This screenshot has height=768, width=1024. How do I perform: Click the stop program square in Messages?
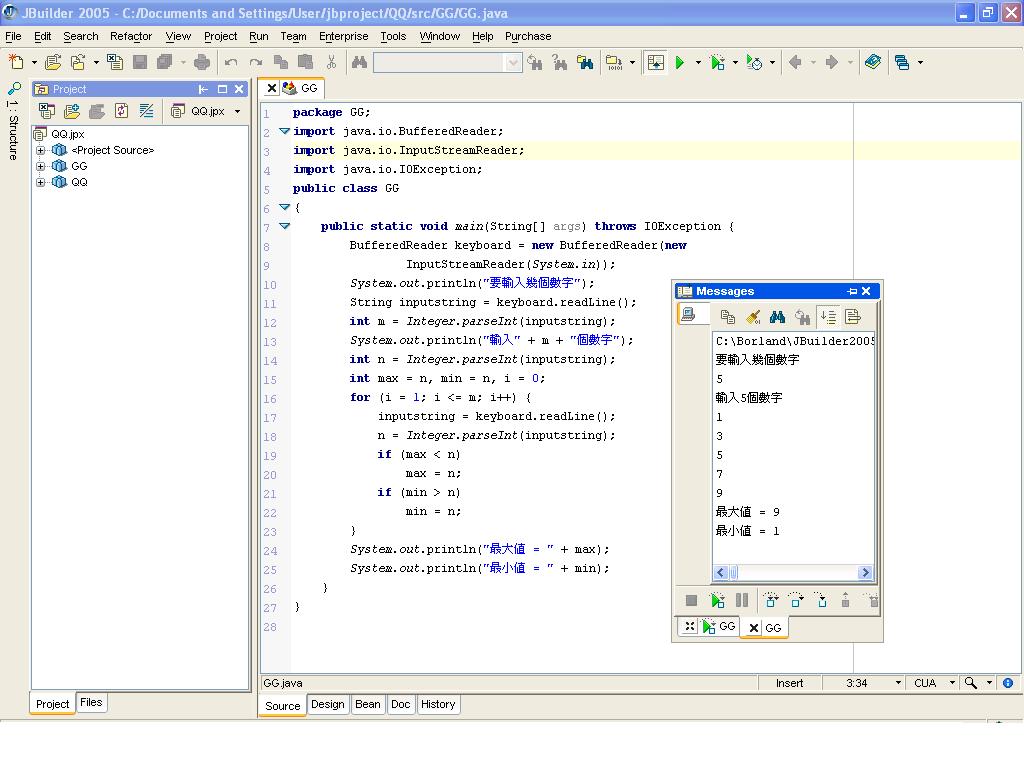click(692, 600)
